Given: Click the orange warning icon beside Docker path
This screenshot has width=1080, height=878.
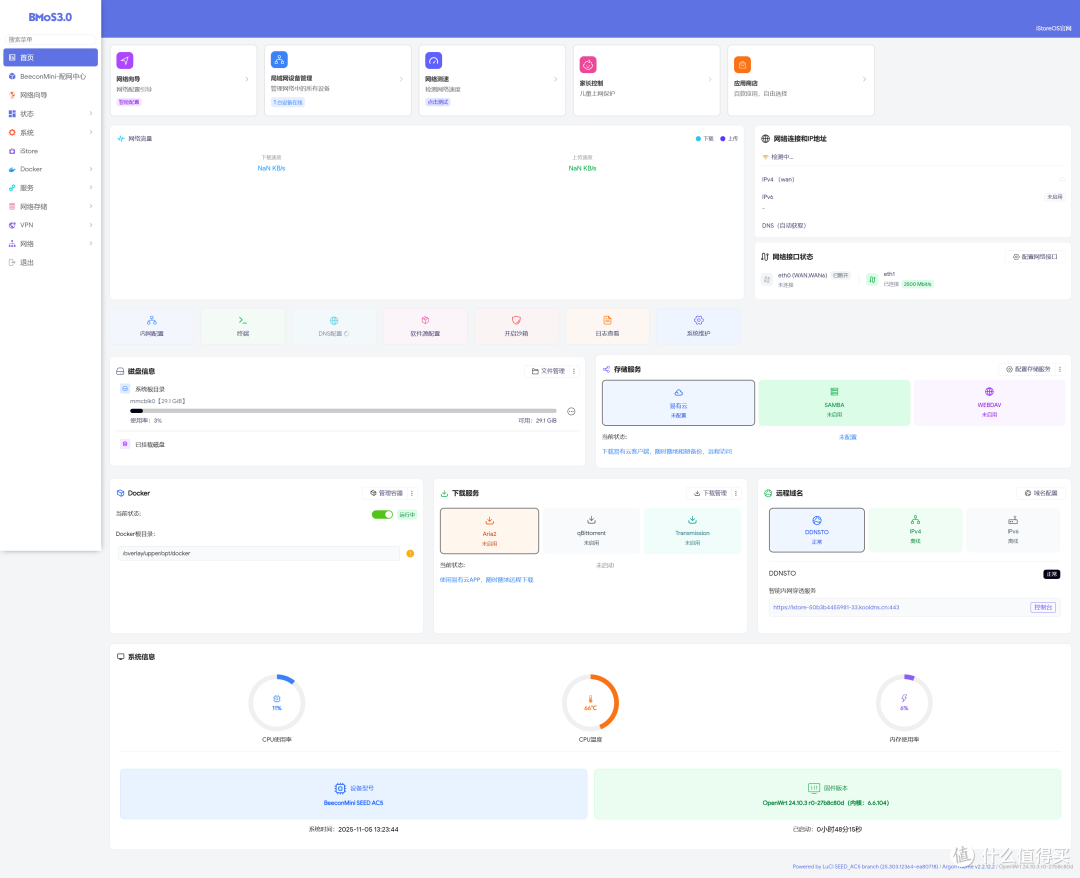Looking at the screenshot, I should point(410,554).
